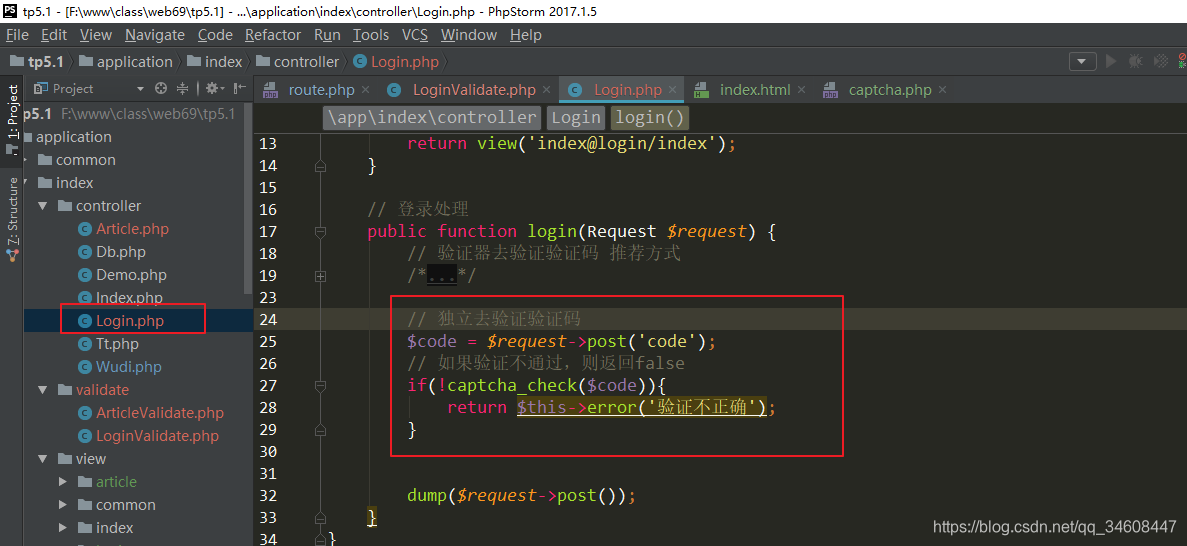1187x546 pixels.
Task: Open the Code menu
Action: tap(215, 35)
